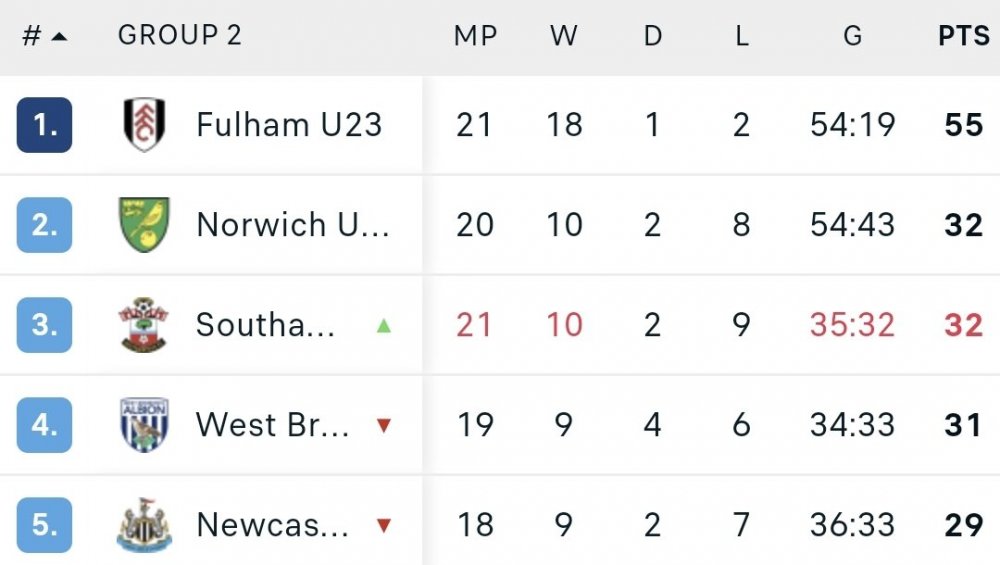This screenshot has height=565, width=1000.
Task: Select the G goals column header
Action: point(852,36)
